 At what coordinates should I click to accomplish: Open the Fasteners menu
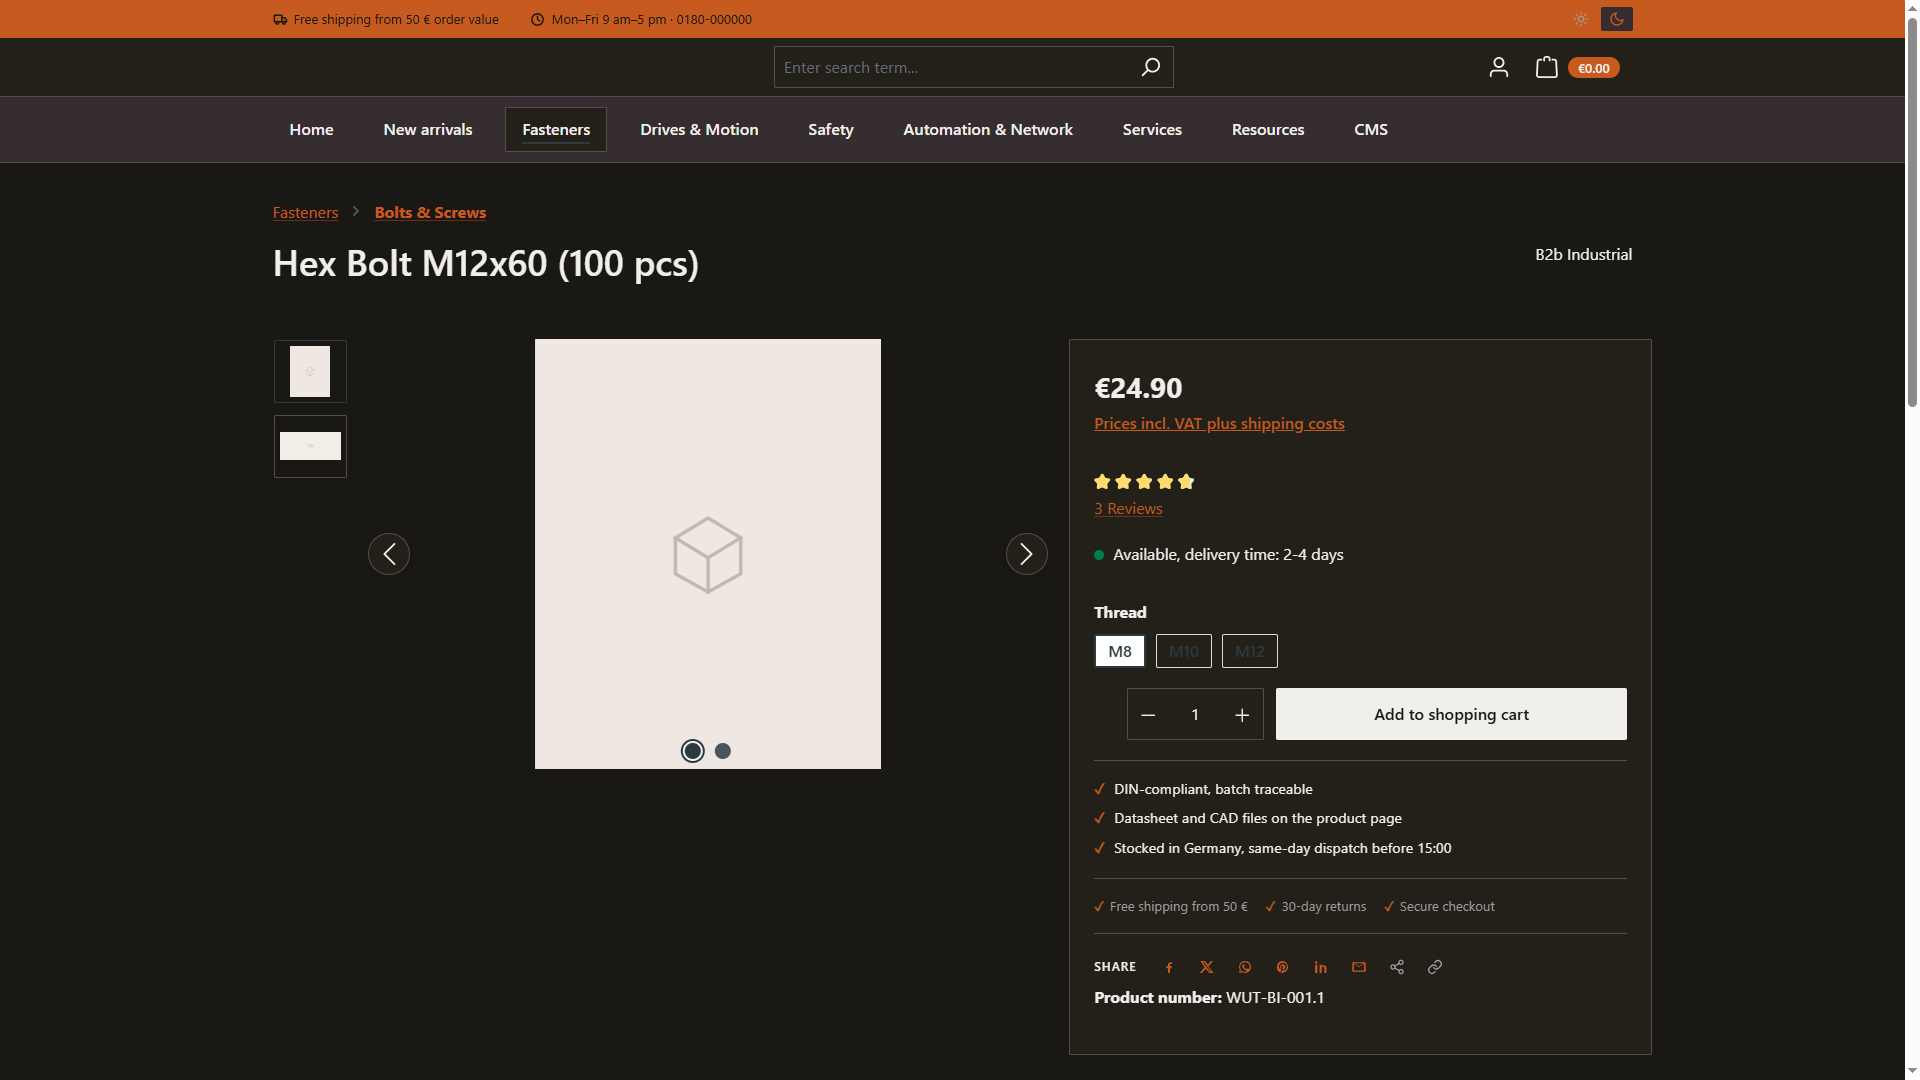556,129
